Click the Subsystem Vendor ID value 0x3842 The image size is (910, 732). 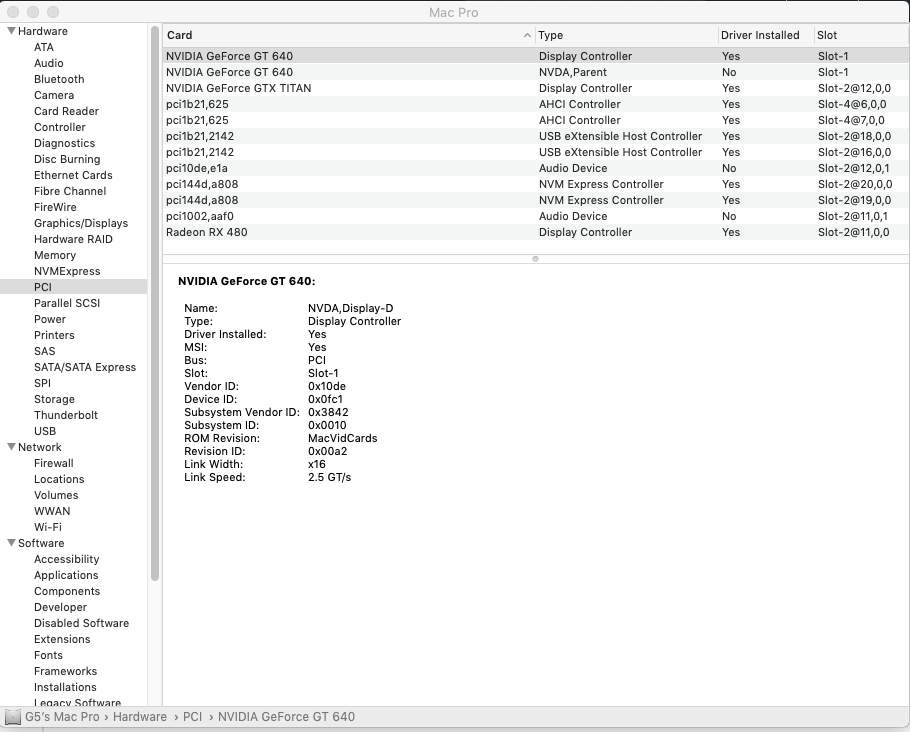[328, 412]
